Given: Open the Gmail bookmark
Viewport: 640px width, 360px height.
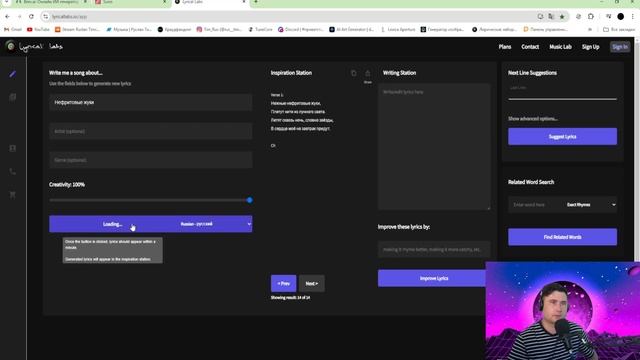Looking at the screenshot, I should tap(13, 29).
